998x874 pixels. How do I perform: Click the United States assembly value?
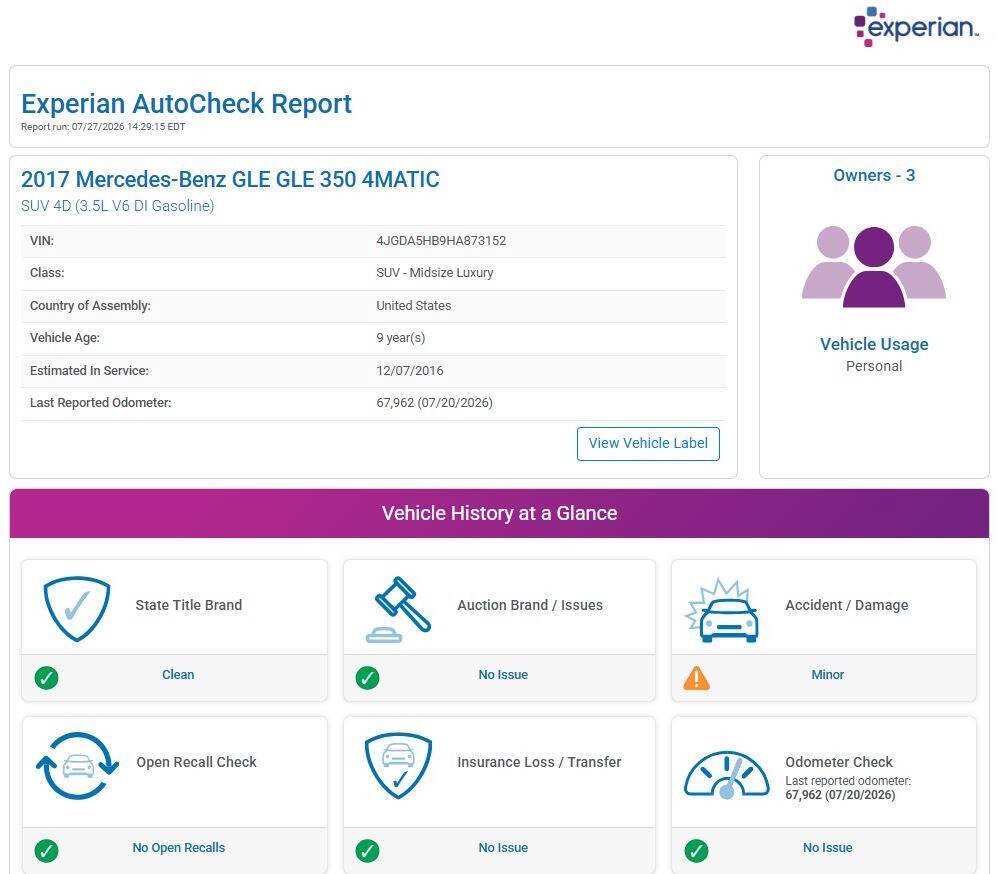tap(414, 306)
